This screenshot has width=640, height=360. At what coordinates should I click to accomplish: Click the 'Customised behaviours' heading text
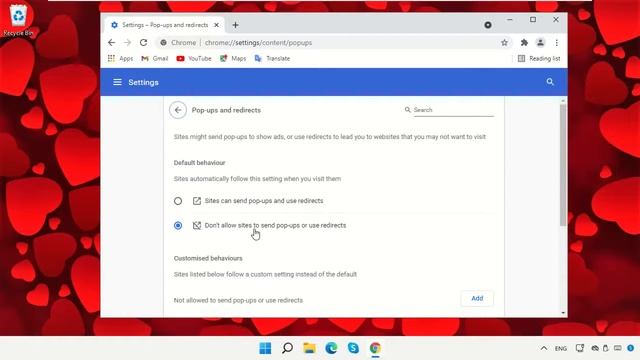[x=208, y=258]
